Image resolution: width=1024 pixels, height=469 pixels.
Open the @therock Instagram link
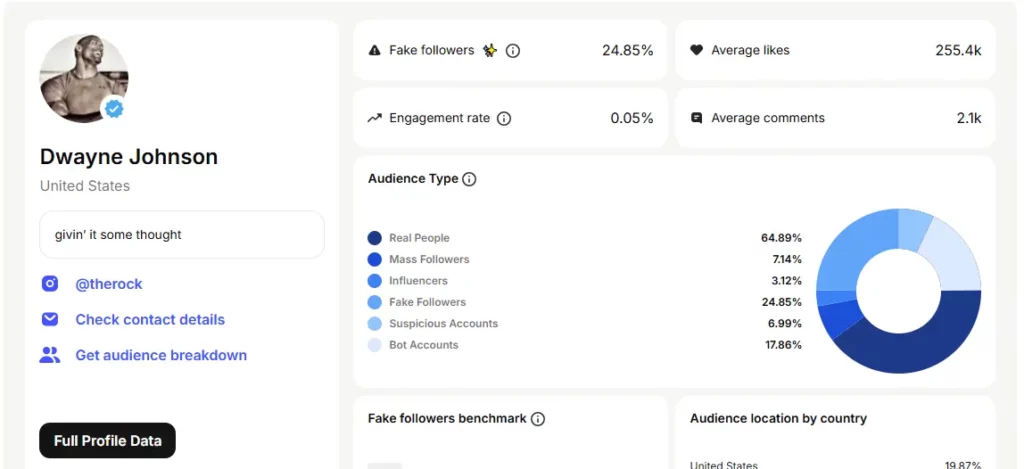(108, 283)
